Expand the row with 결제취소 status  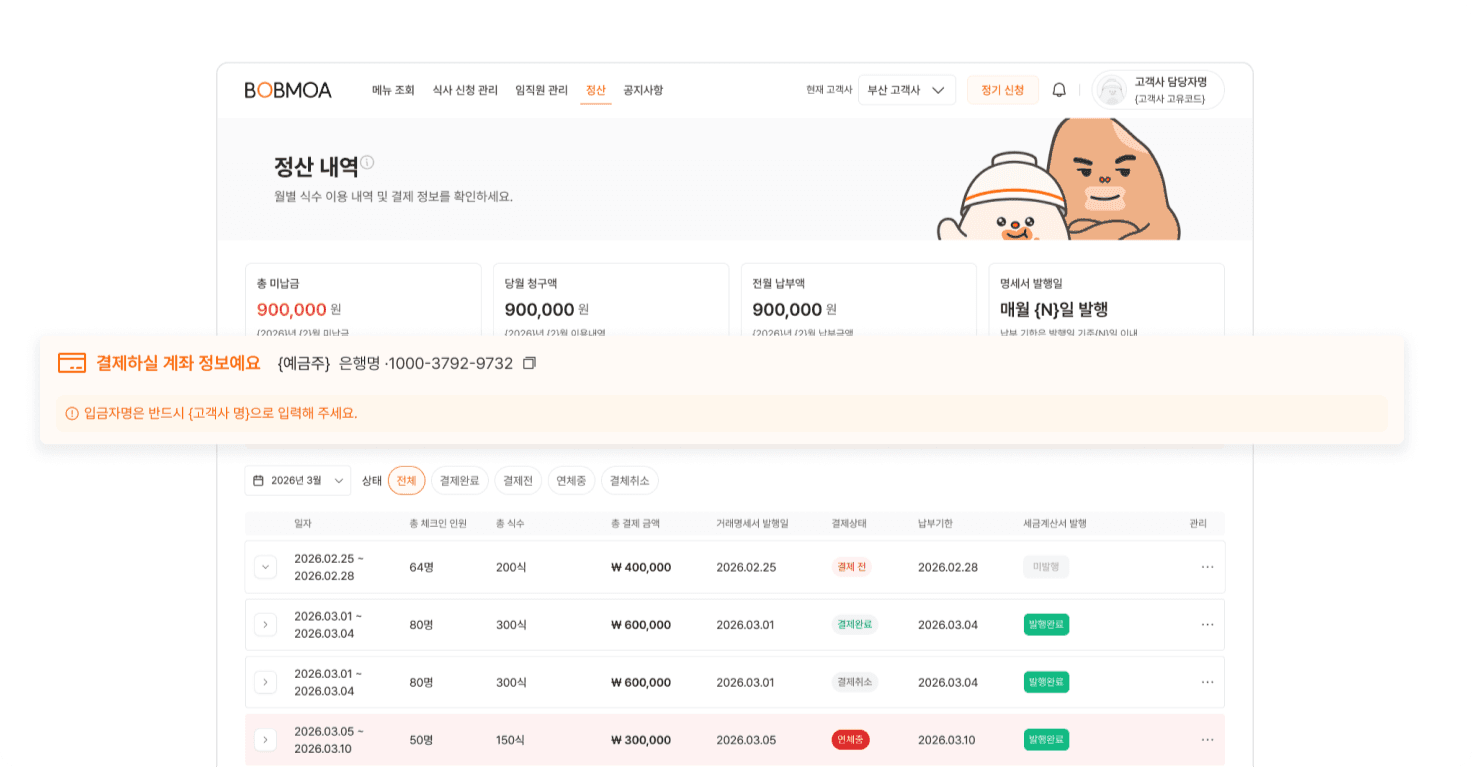[265, 682]
